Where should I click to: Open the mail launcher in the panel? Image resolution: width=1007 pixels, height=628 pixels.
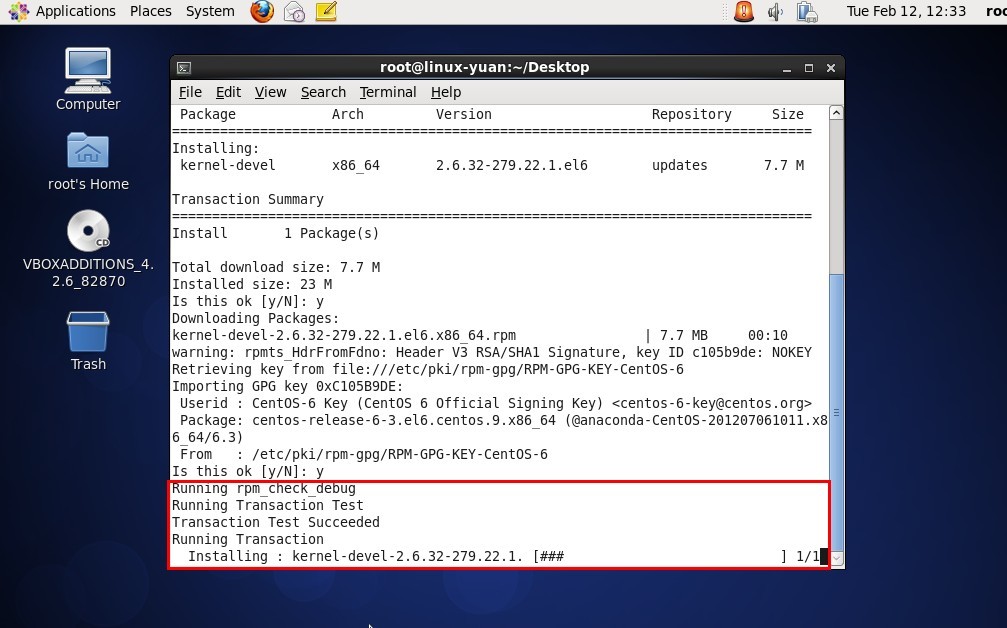[x=294, y=12]
